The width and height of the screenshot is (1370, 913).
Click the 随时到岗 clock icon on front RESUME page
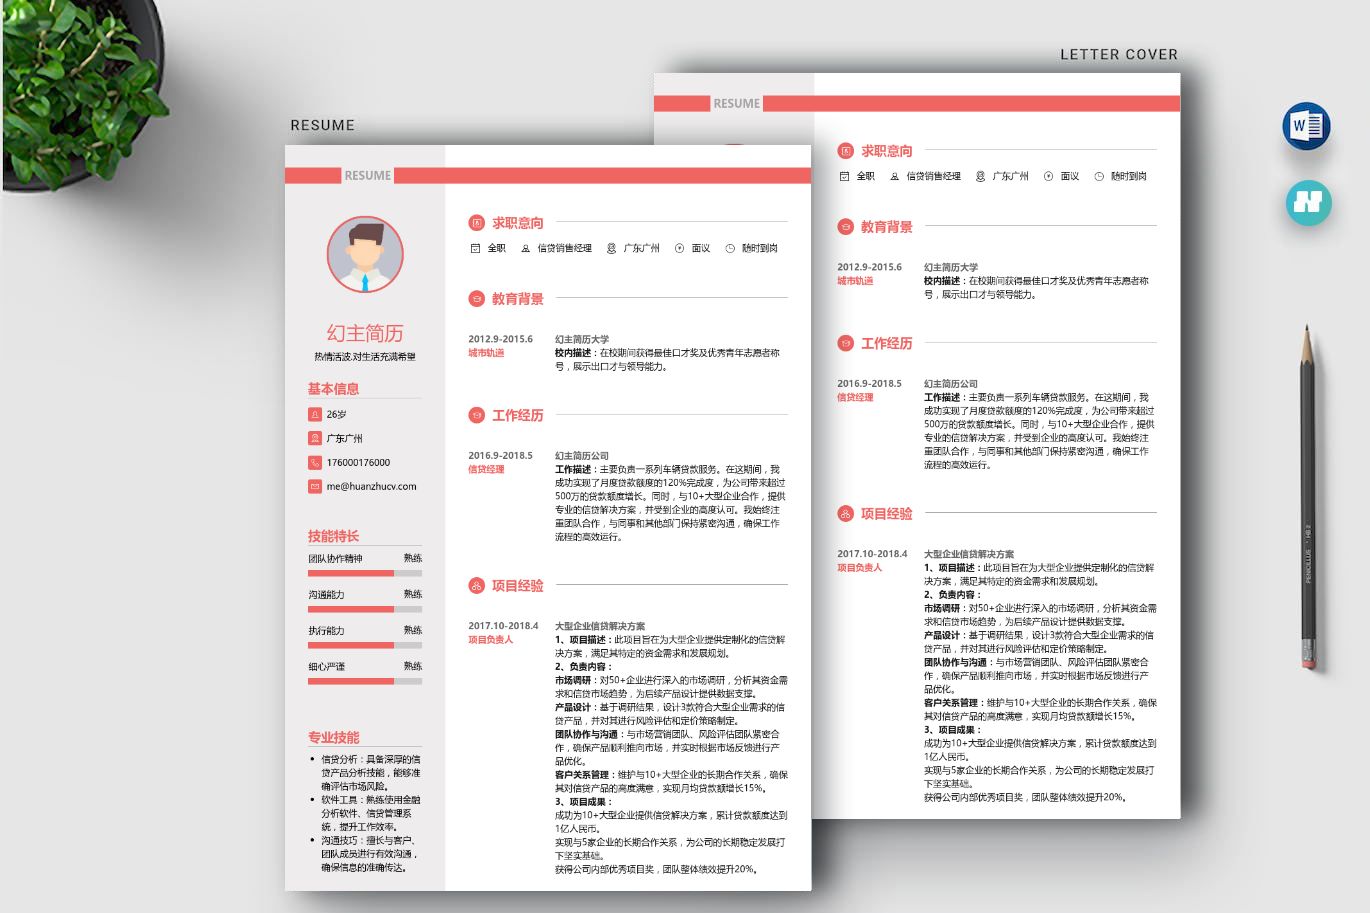pos(730,248)
